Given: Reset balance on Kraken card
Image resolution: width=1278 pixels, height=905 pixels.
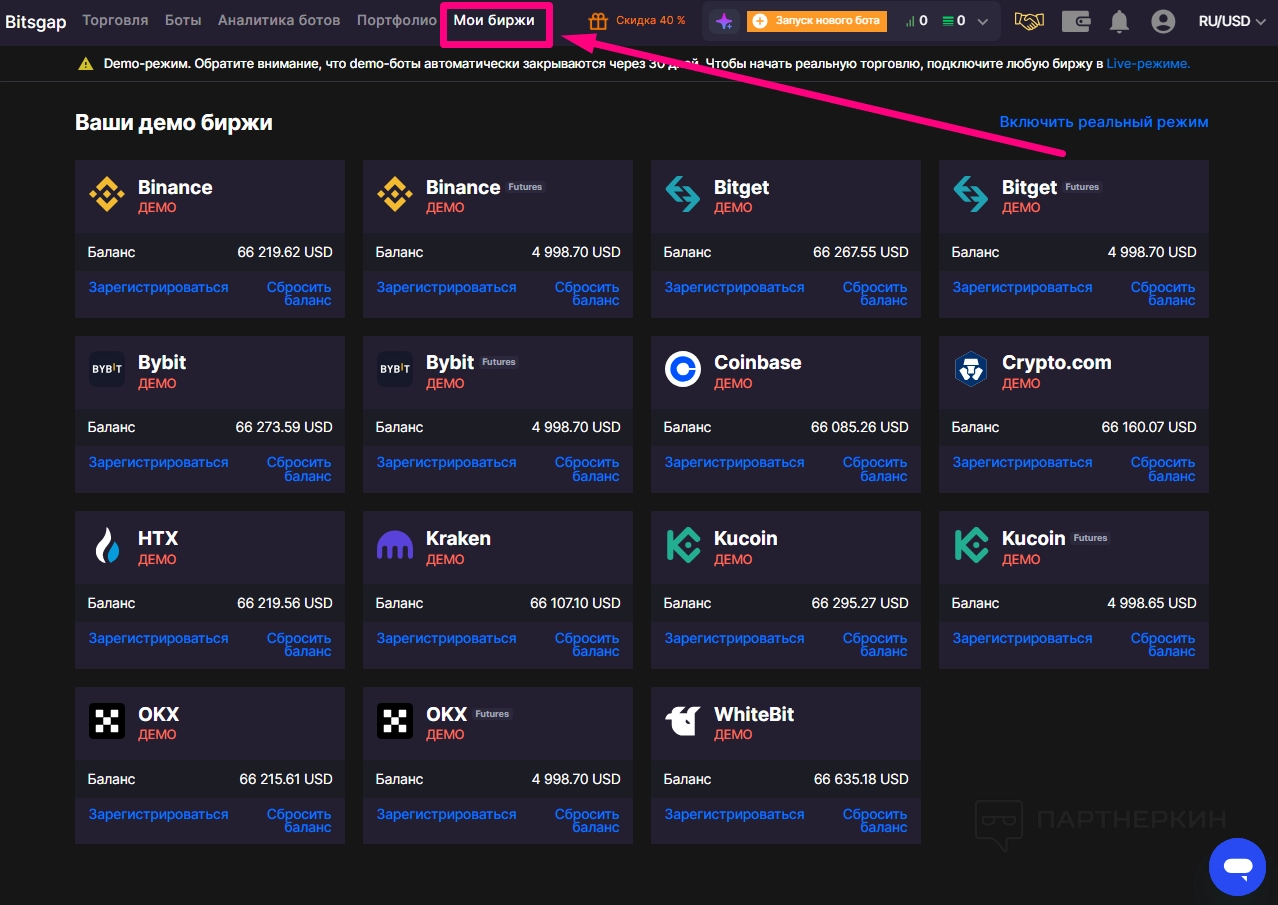Looking at the screenshot, I should coord(587,644).
